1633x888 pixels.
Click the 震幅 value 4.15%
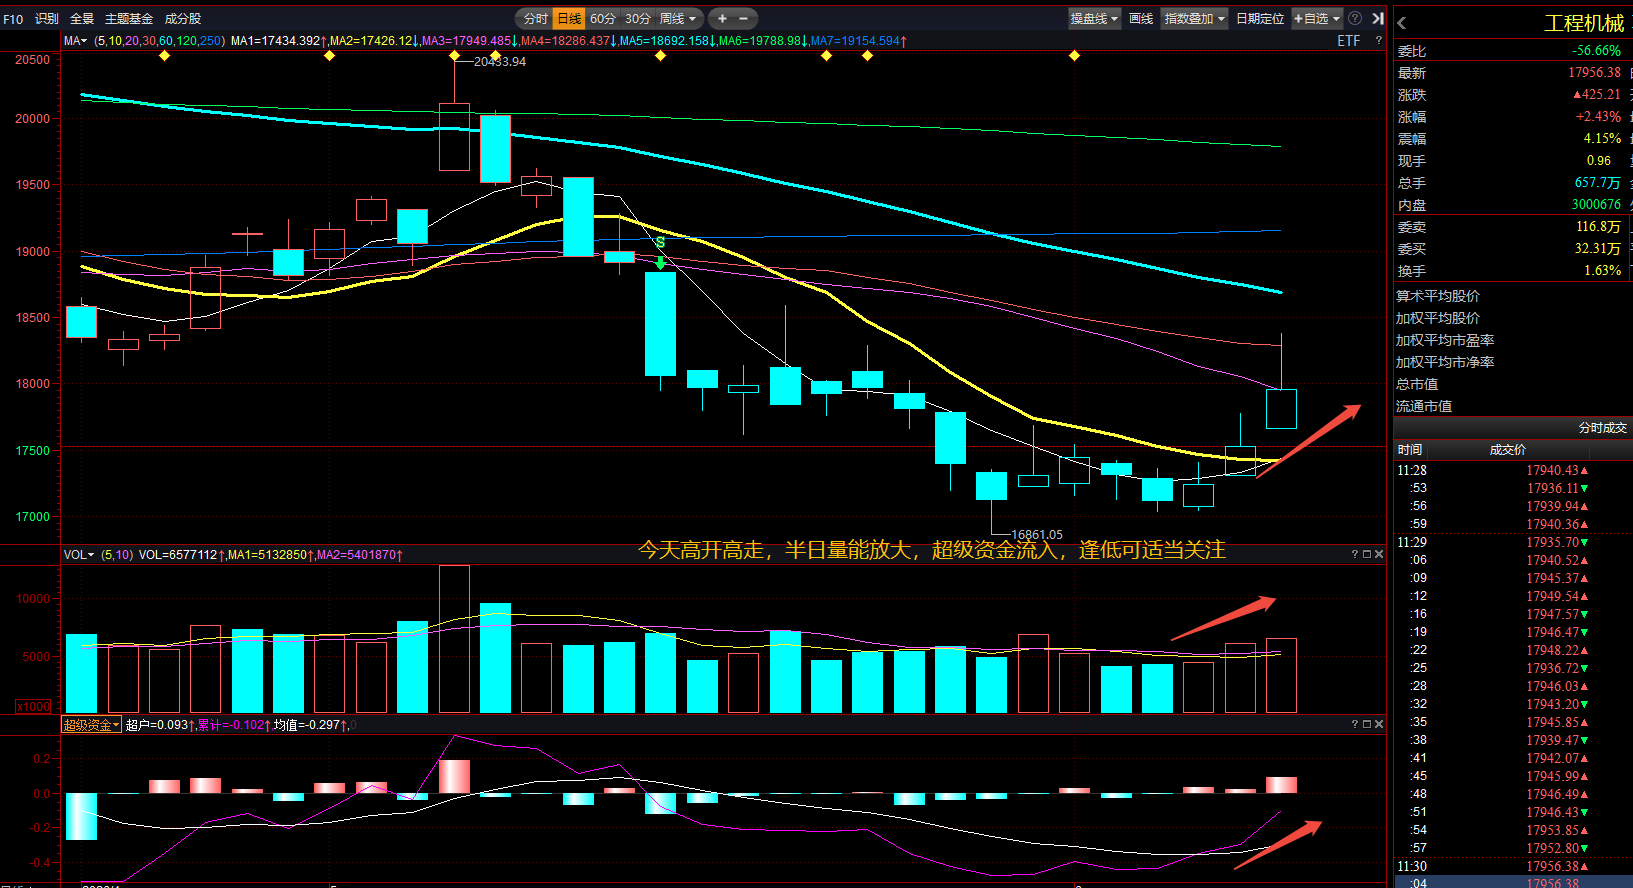click(x=1602, y=138)
